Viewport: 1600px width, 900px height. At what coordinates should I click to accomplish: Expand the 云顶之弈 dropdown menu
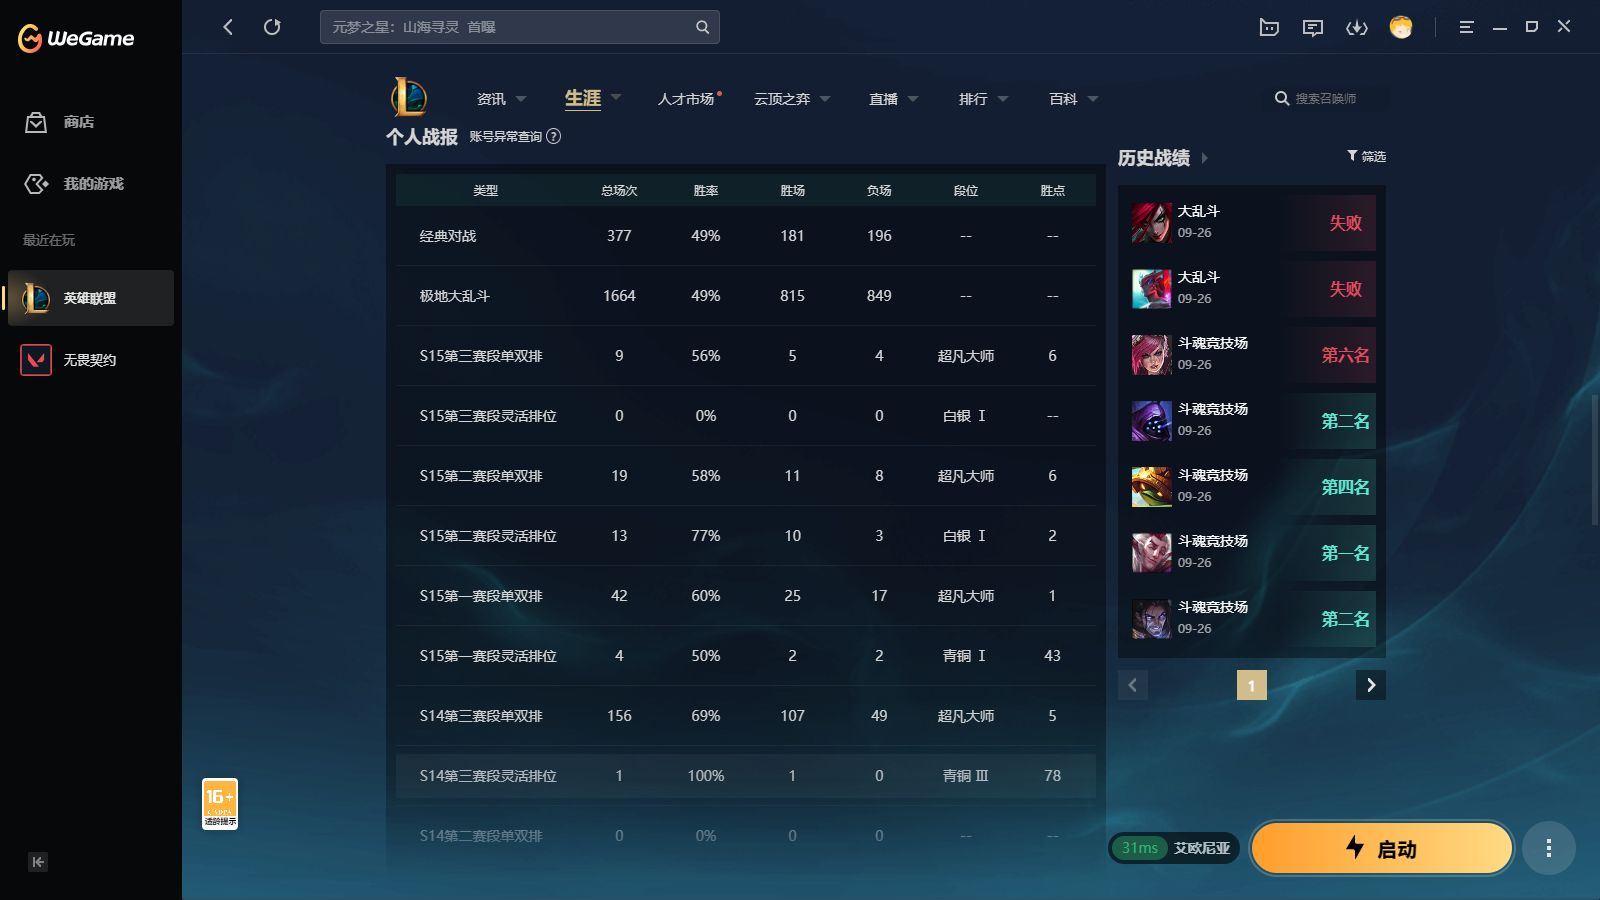point(792,99)
